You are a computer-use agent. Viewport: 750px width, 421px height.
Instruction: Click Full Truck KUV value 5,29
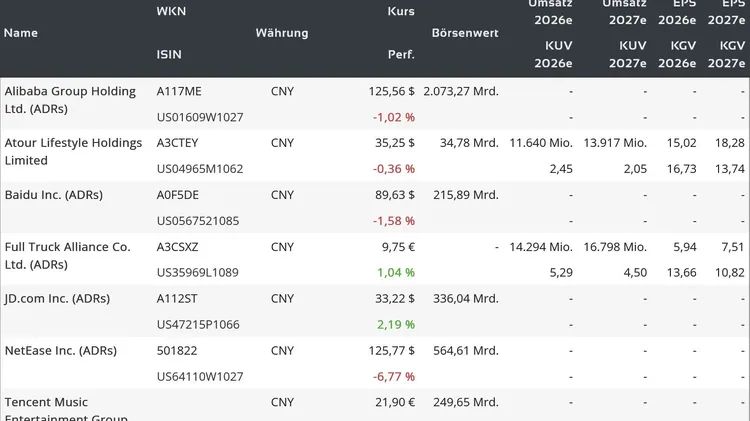[561, 273]
